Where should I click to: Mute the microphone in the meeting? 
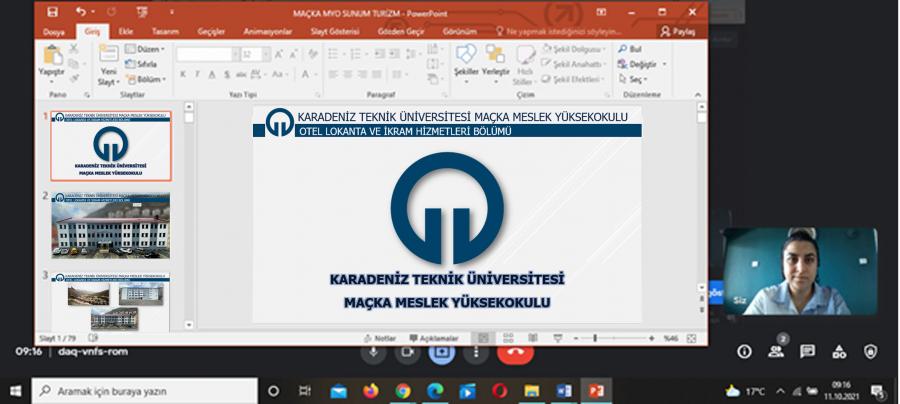pos(374,352)
